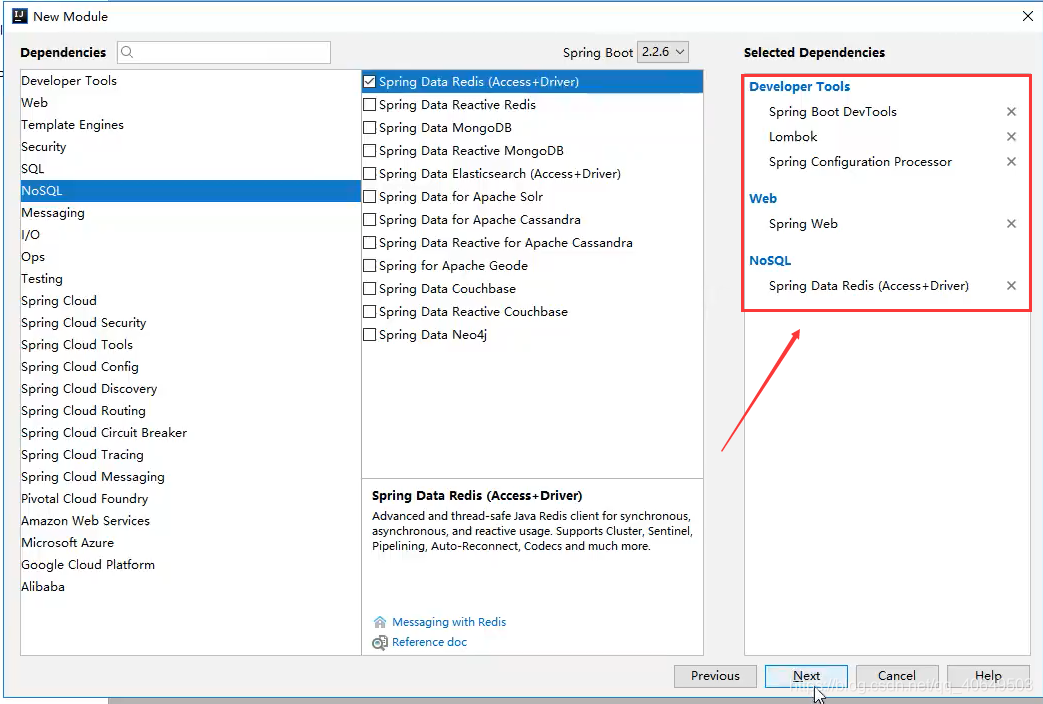Select the Alibaba category

(190, 586)
